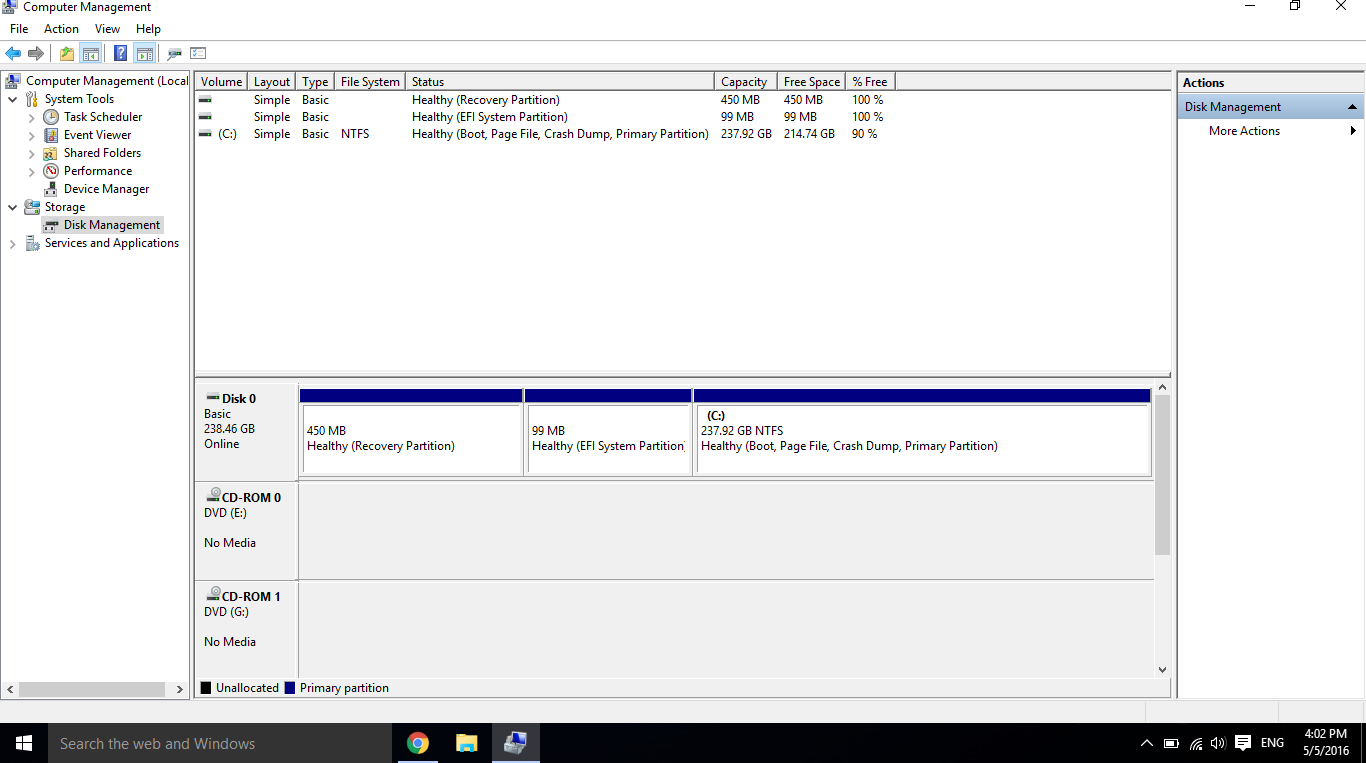Select the 450 MB Recovery Partition block
Screen dimensions: 1366x763
pyautogui.click(x=411, y=438)
